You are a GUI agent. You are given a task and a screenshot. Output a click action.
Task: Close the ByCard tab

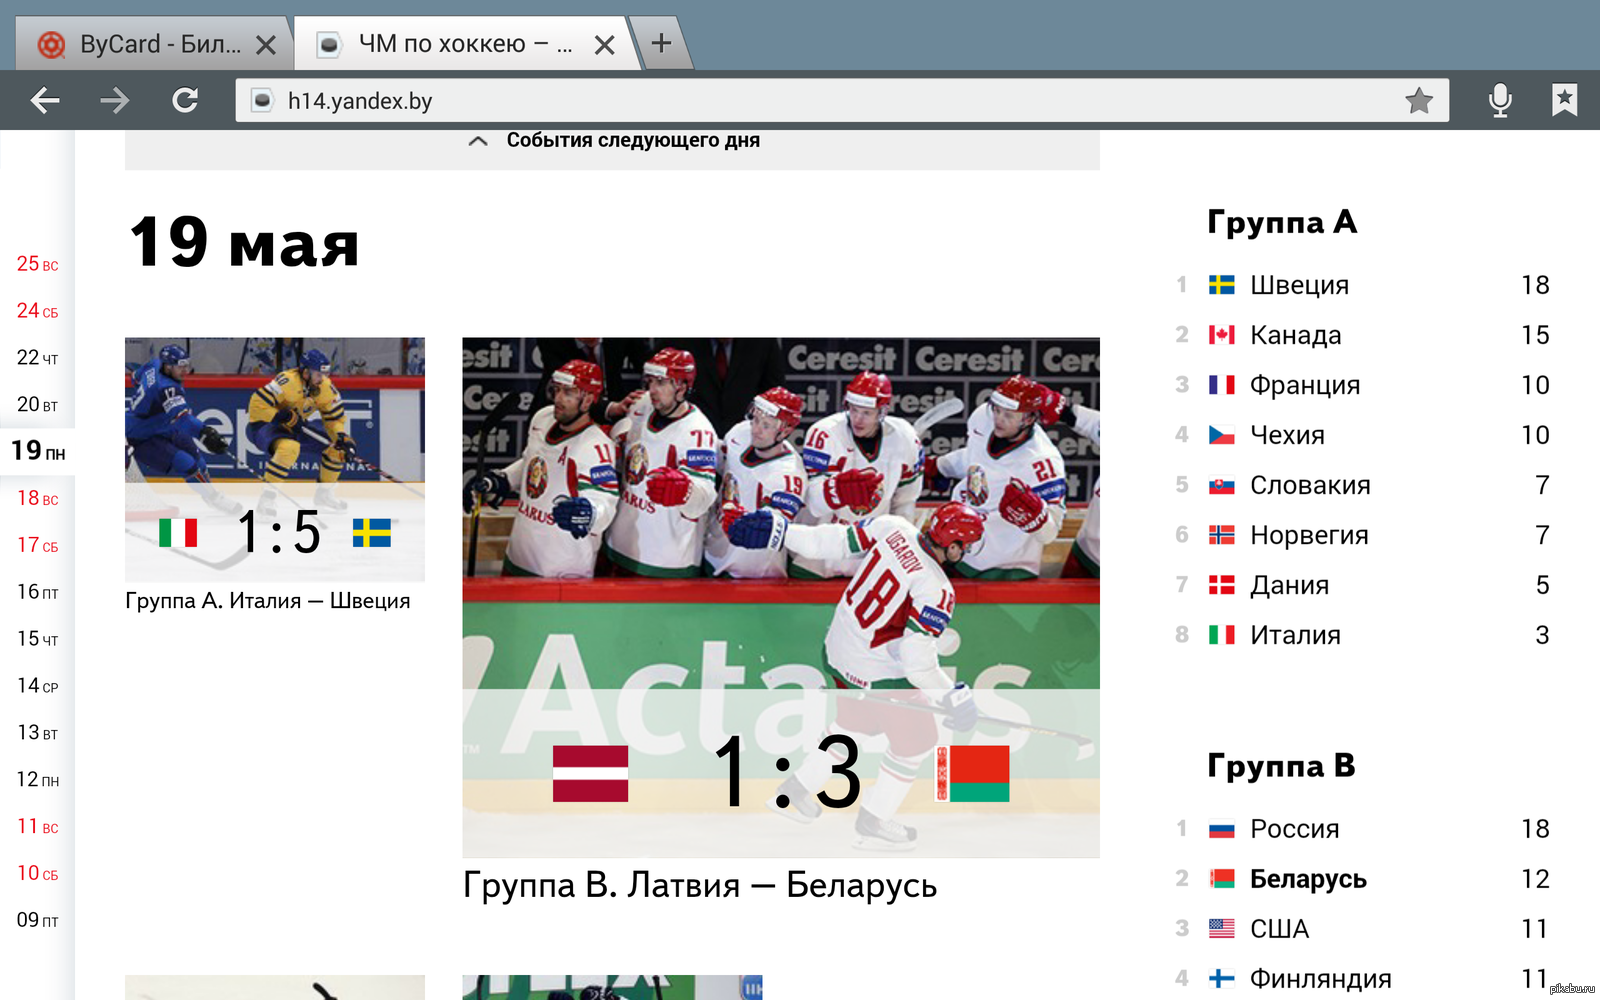pyautogui.click(x=265, y=45)
